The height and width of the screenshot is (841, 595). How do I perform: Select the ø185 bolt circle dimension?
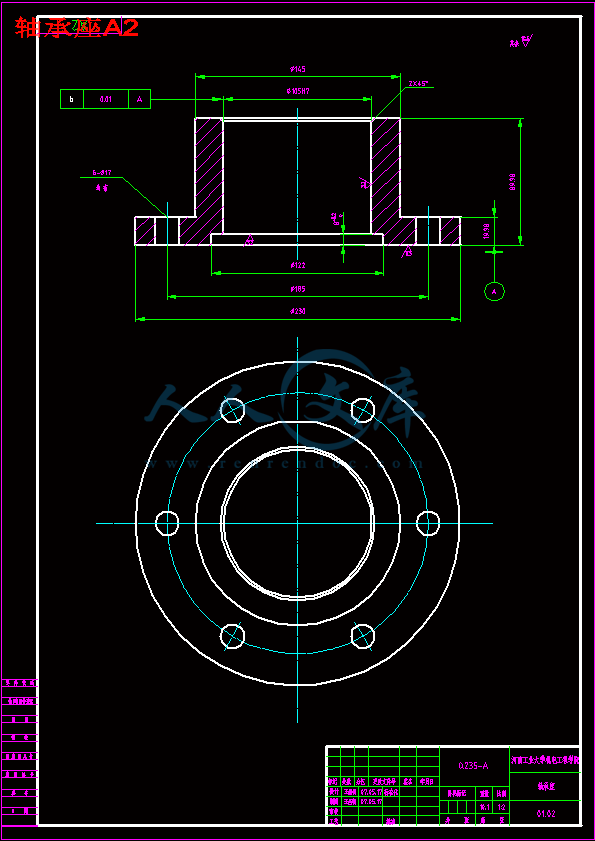pos(298,289)
